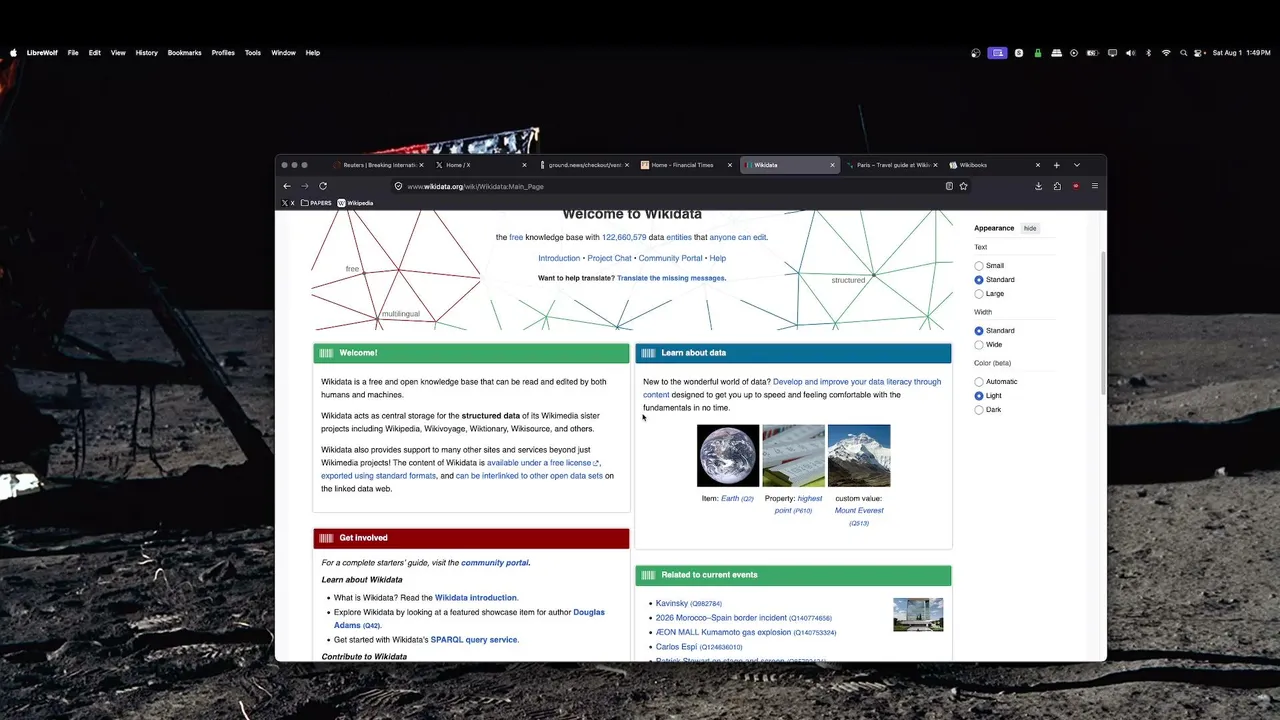This screenshot has height=720, width=1280.
Task: Open the PAPERS bookmark folder
Action: [x=317, y=203]
